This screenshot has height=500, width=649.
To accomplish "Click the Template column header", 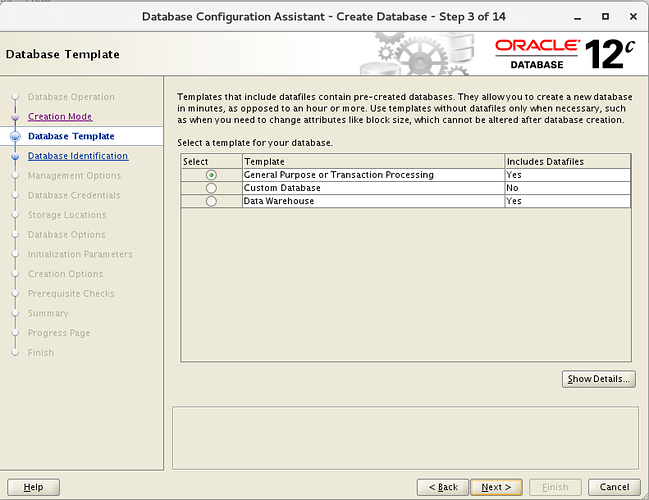I will click(x=373, y=161).
